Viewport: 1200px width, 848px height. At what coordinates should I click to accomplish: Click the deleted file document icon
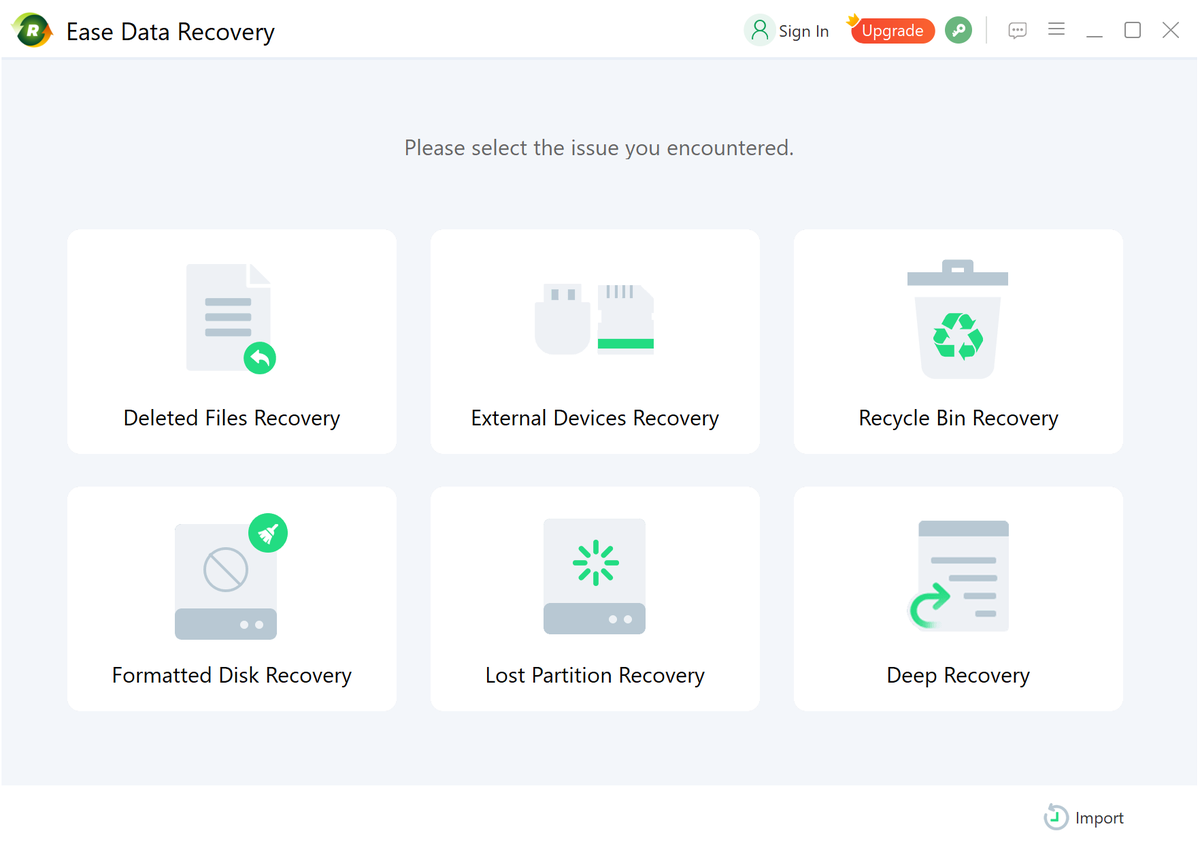(x=231, y=318)
